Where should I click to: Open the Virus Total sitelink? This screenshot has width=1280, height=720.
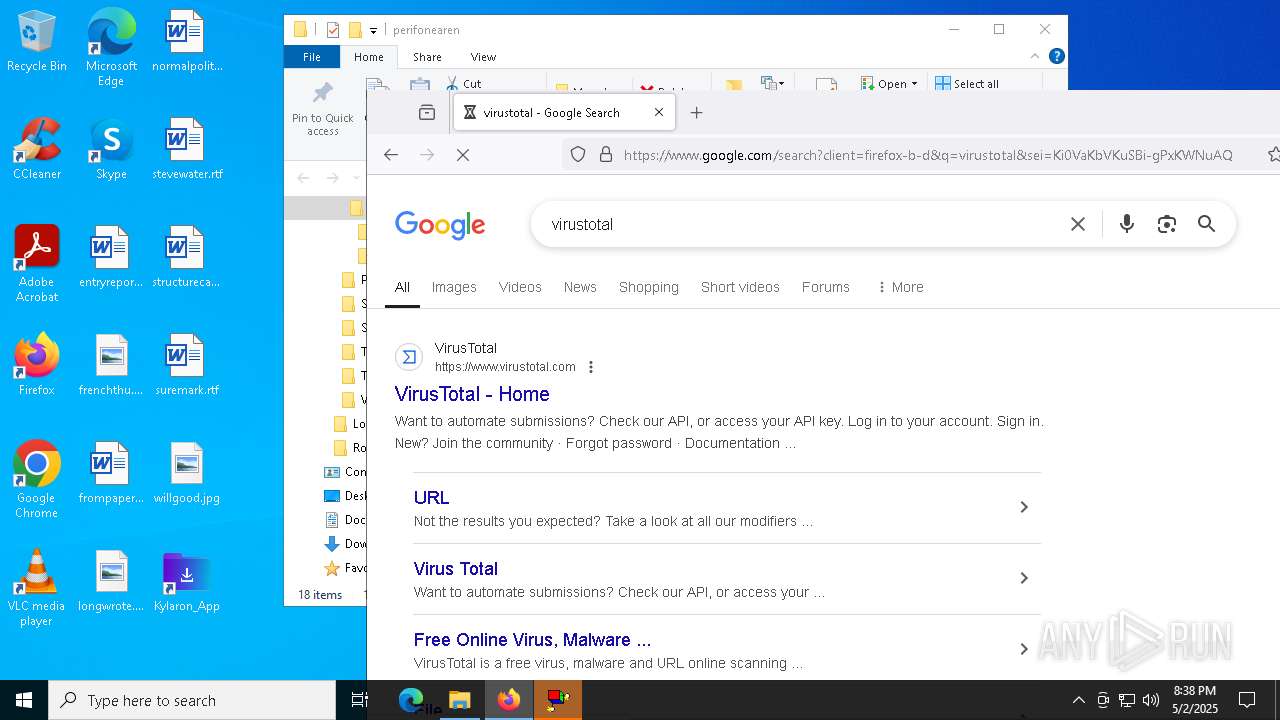coord(455,568)
